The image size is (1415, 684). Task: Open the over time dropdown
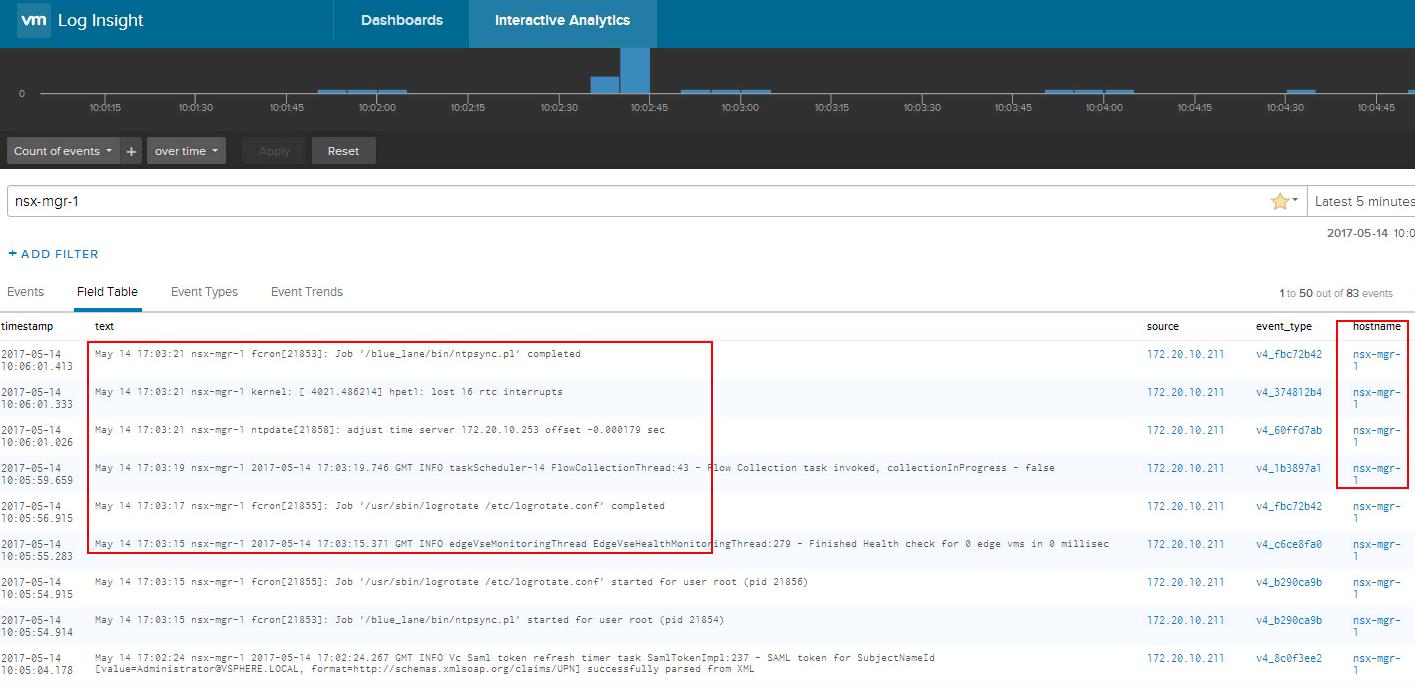point(187,151)
